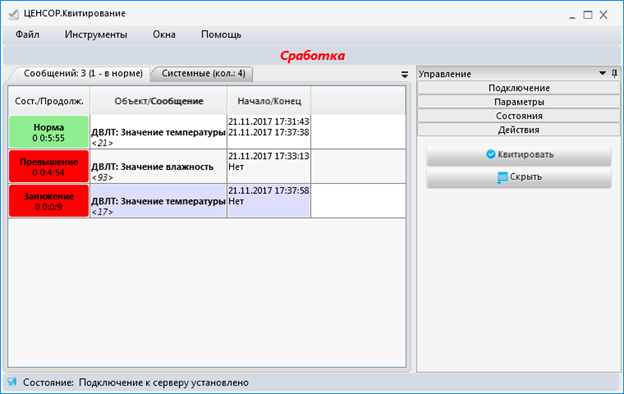624x394 pixels.
Task: Select the red Превышение status cell
Action: coord(49,167)
